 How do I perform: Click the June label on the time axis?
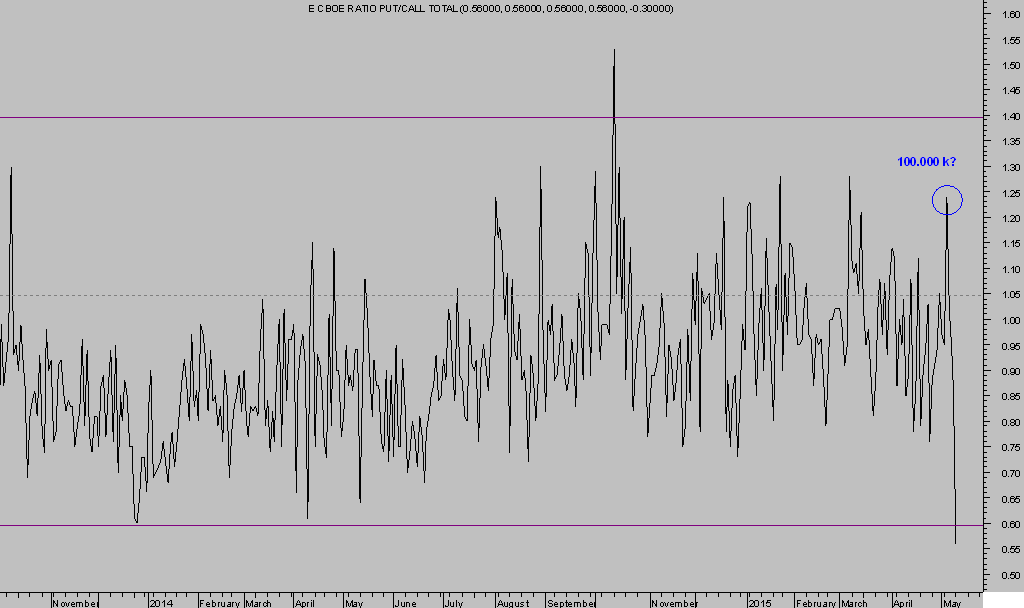[x=406, y=603]
